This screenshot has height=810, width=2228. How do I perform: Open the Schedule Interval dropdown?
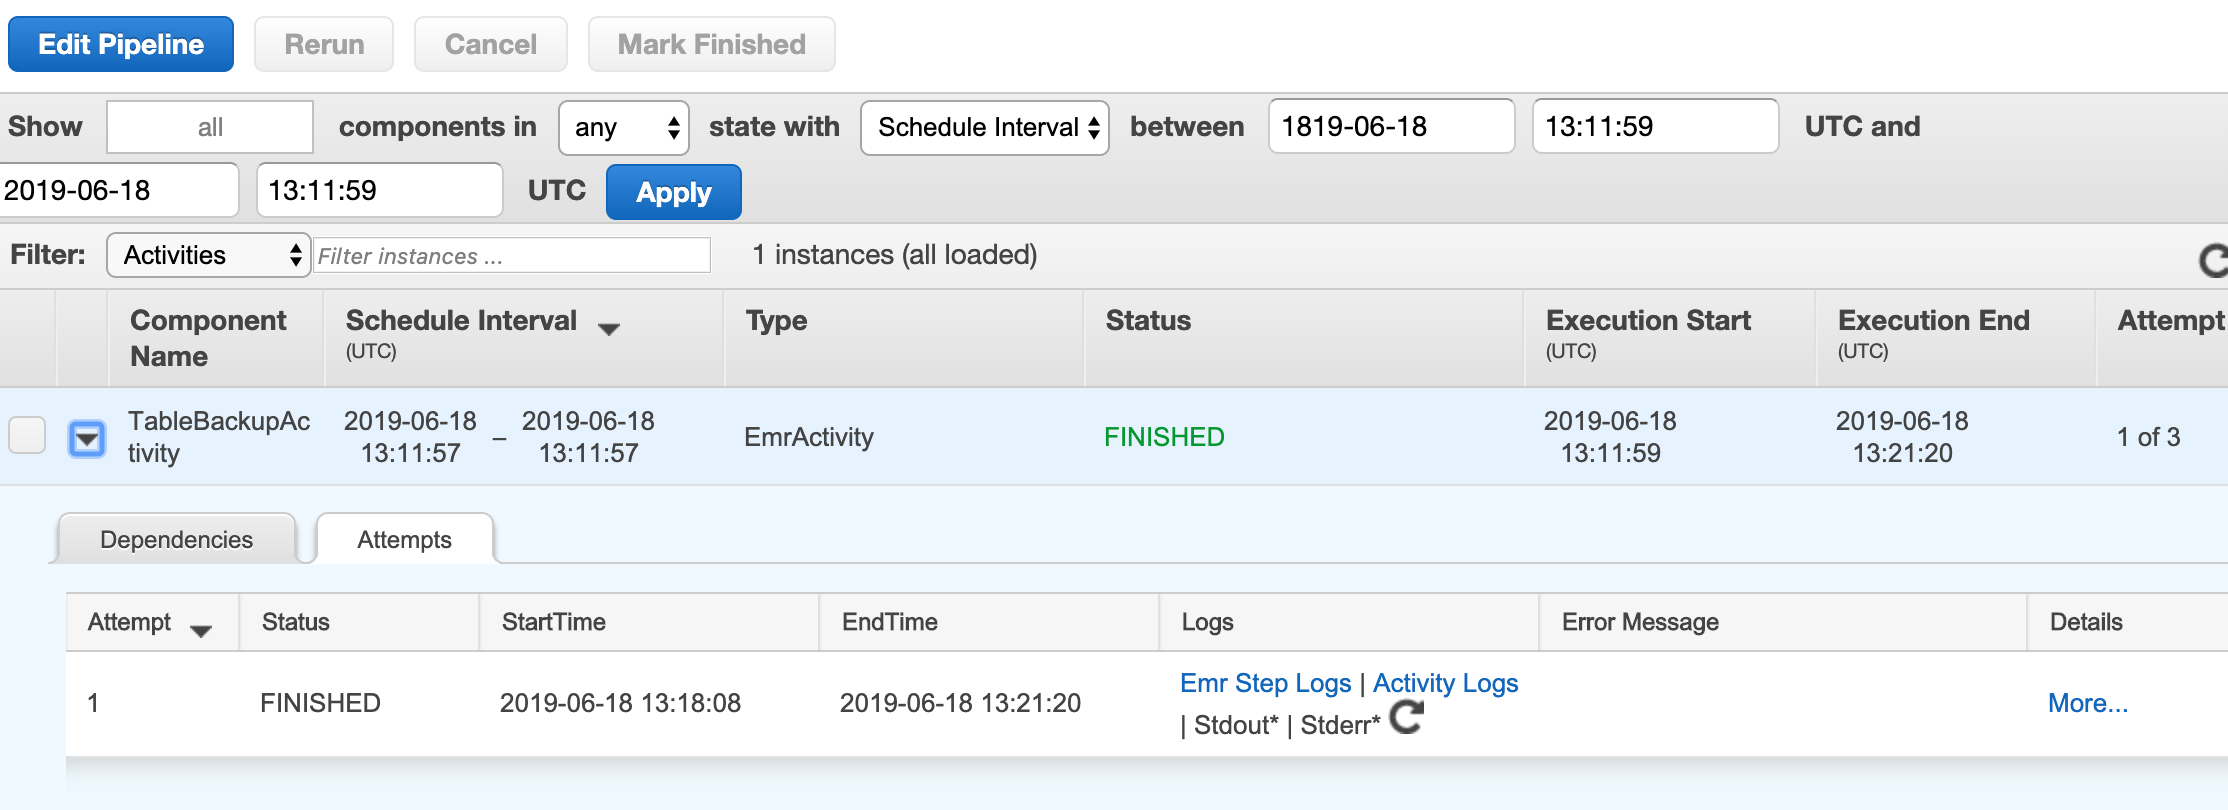985,127
